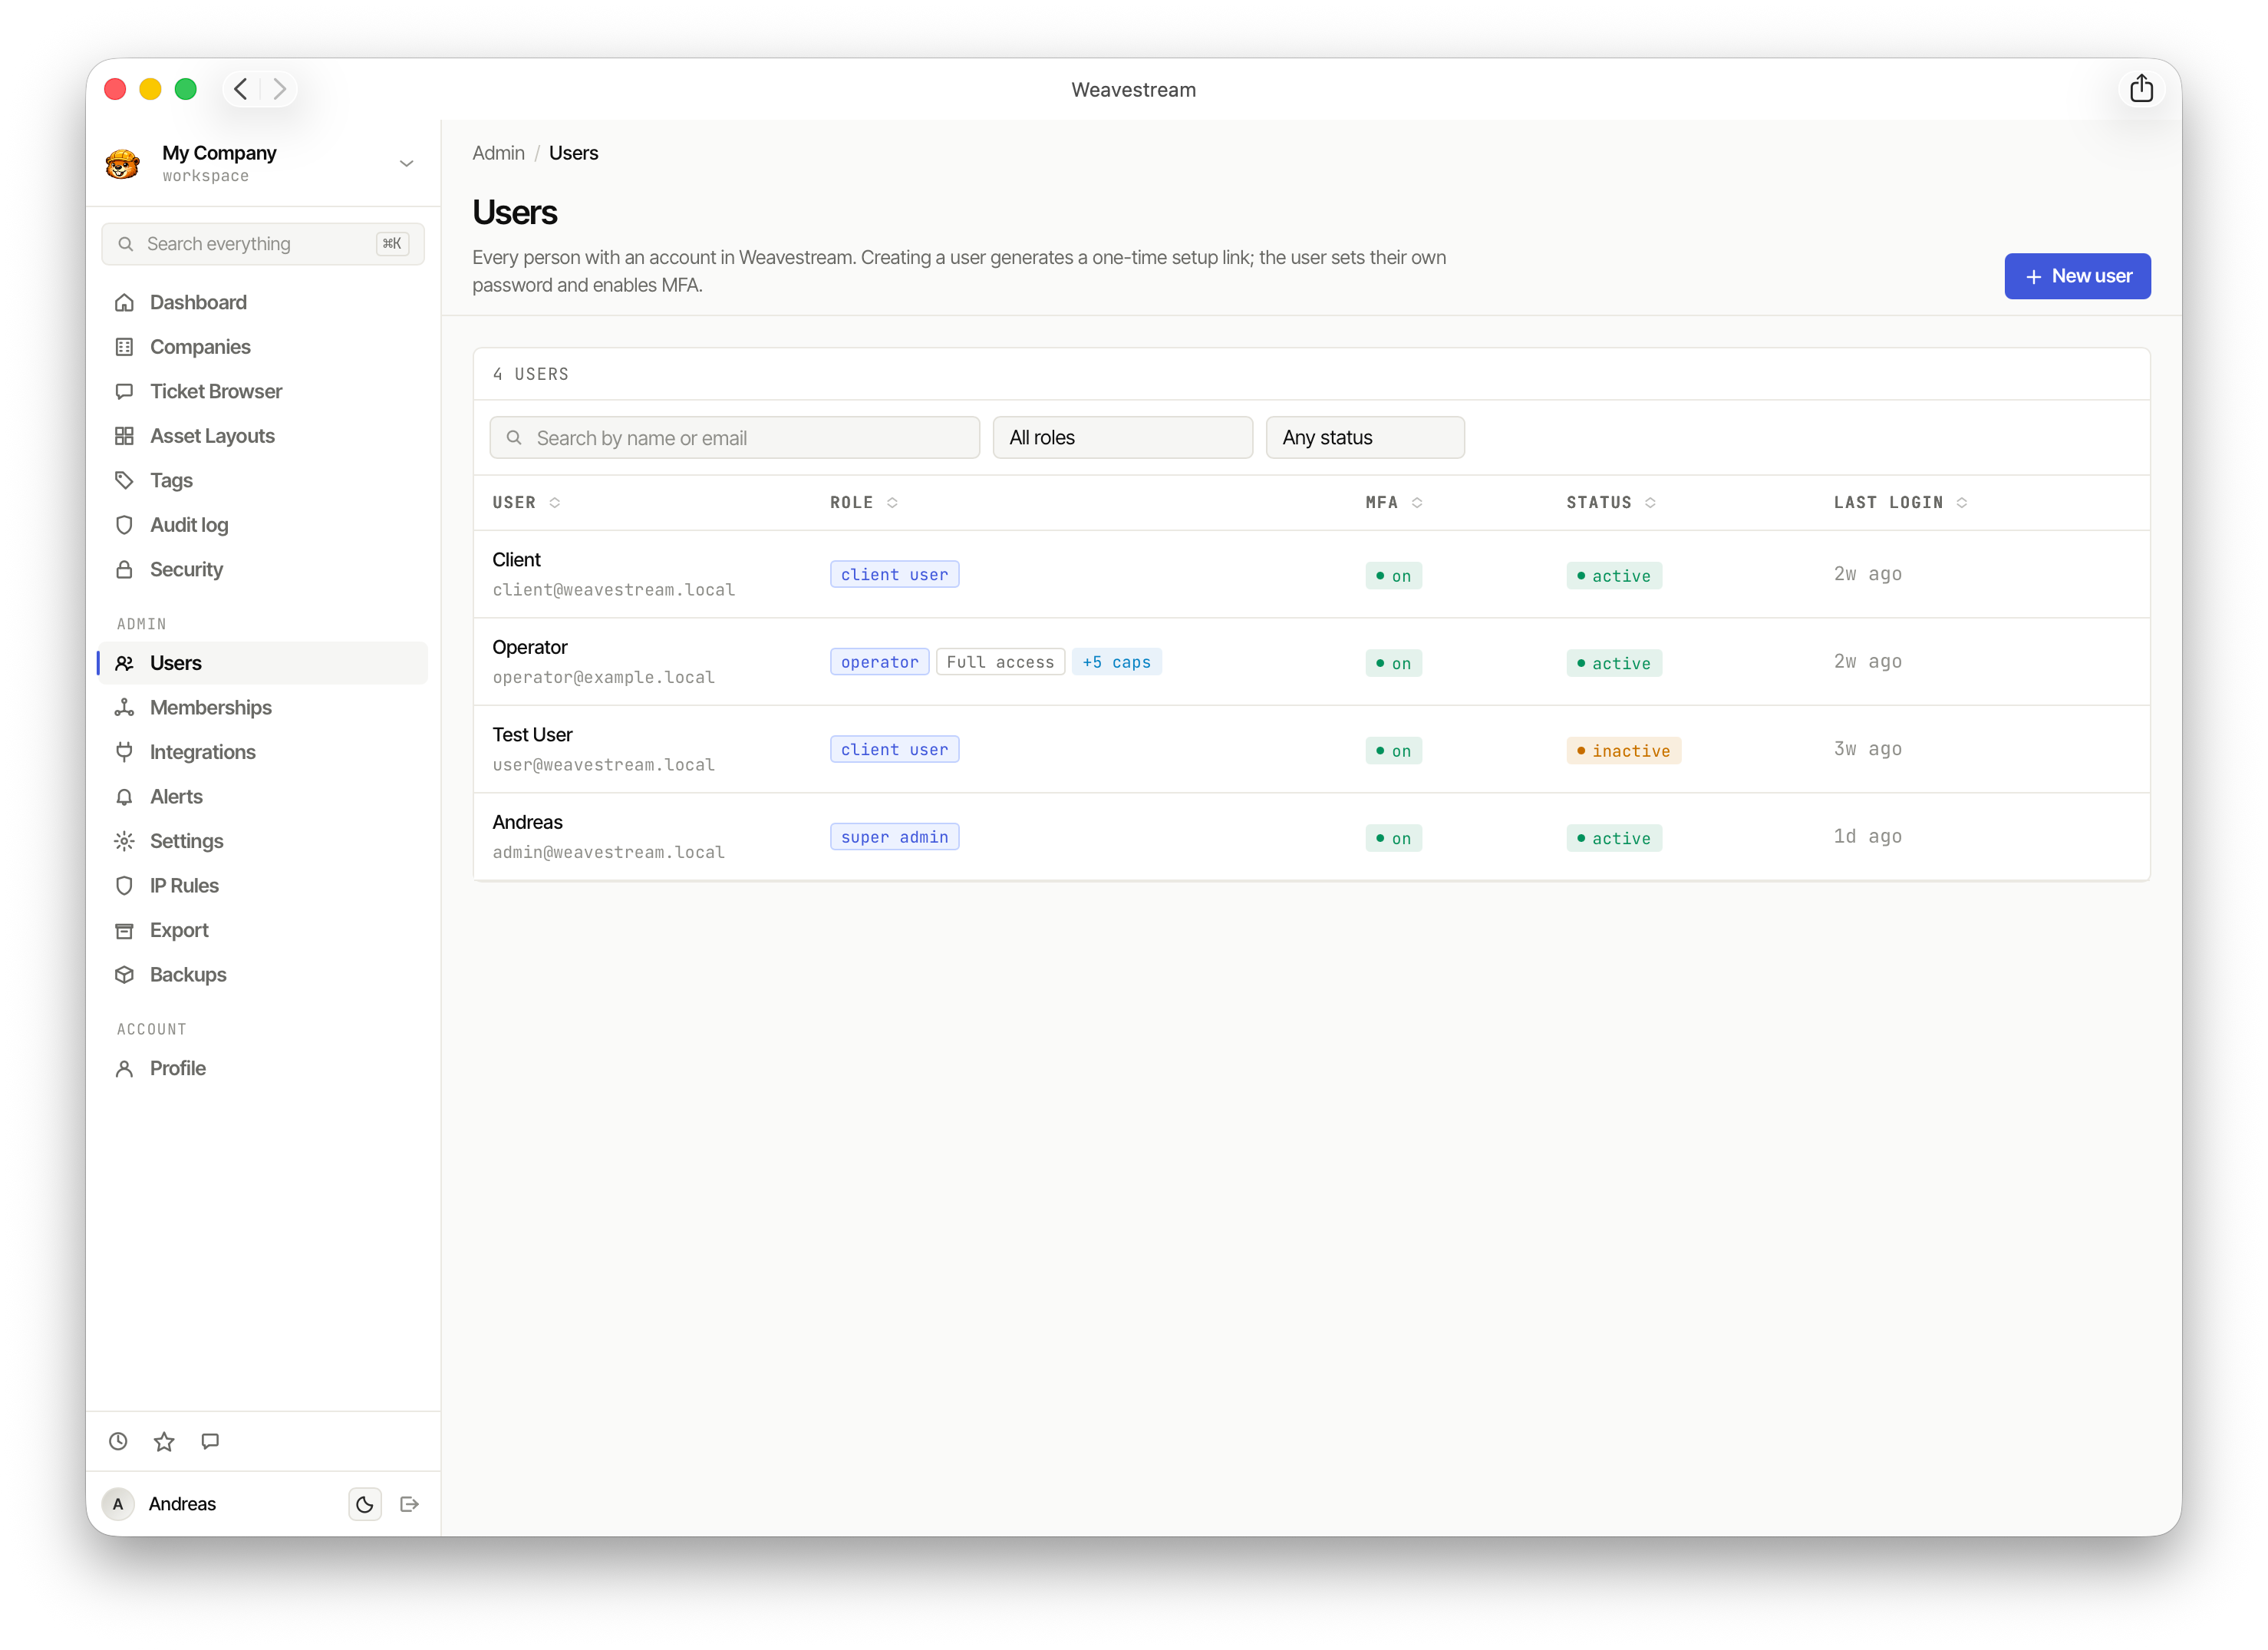Open the Operator user row name
The image size is (2268, 1650).
pyautogui.click(x=530, y=647)
